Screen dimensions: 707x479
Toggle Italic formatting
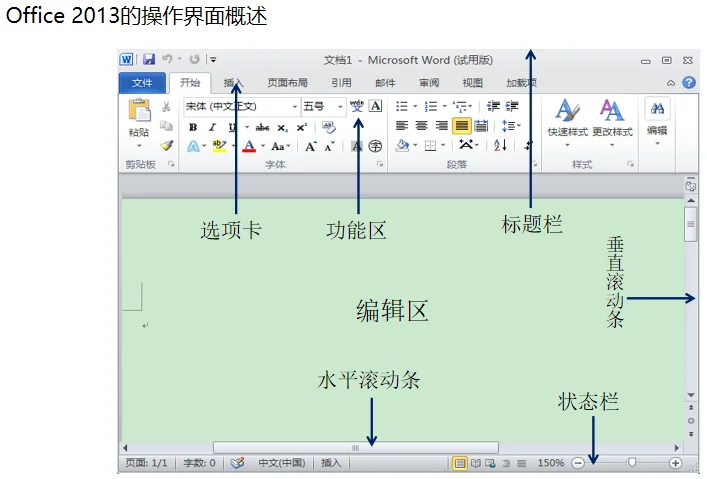(x=212, y=127)
